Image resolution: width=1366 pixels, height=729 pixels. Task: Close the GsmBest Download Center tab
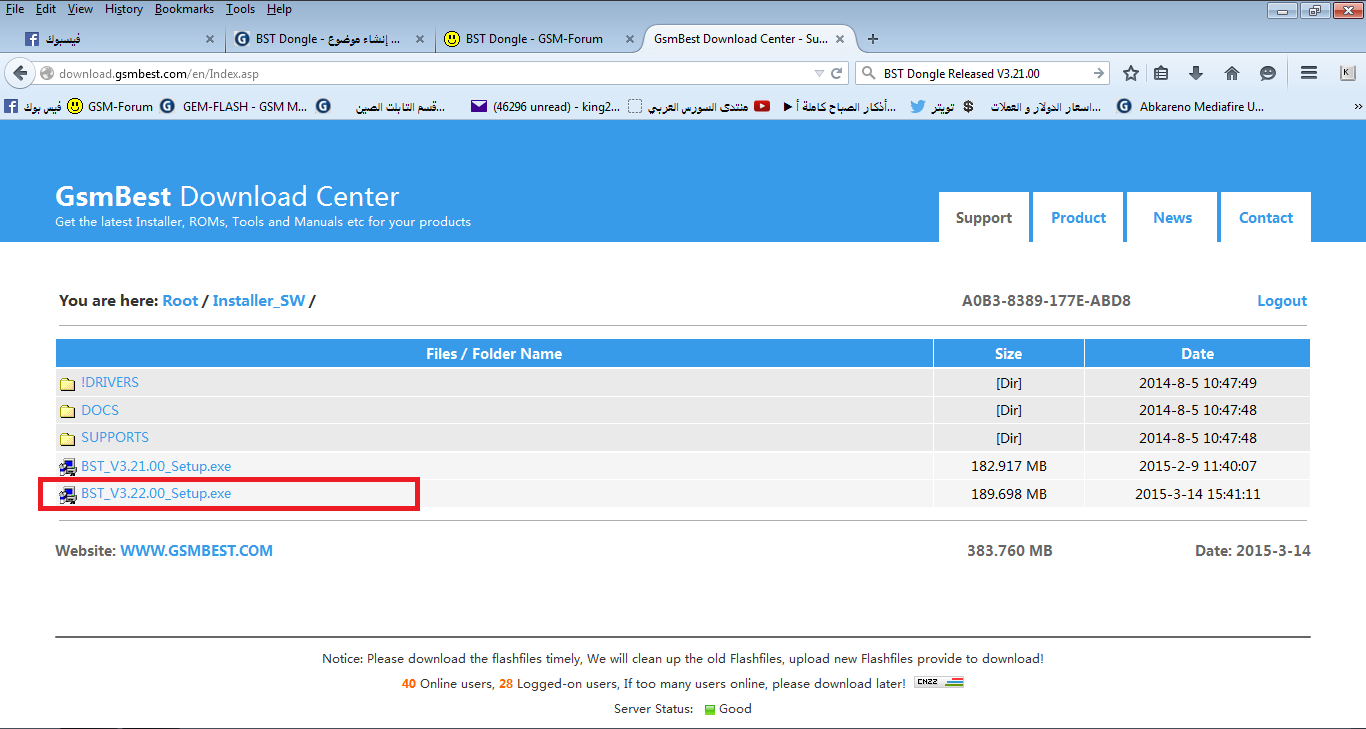840,39
